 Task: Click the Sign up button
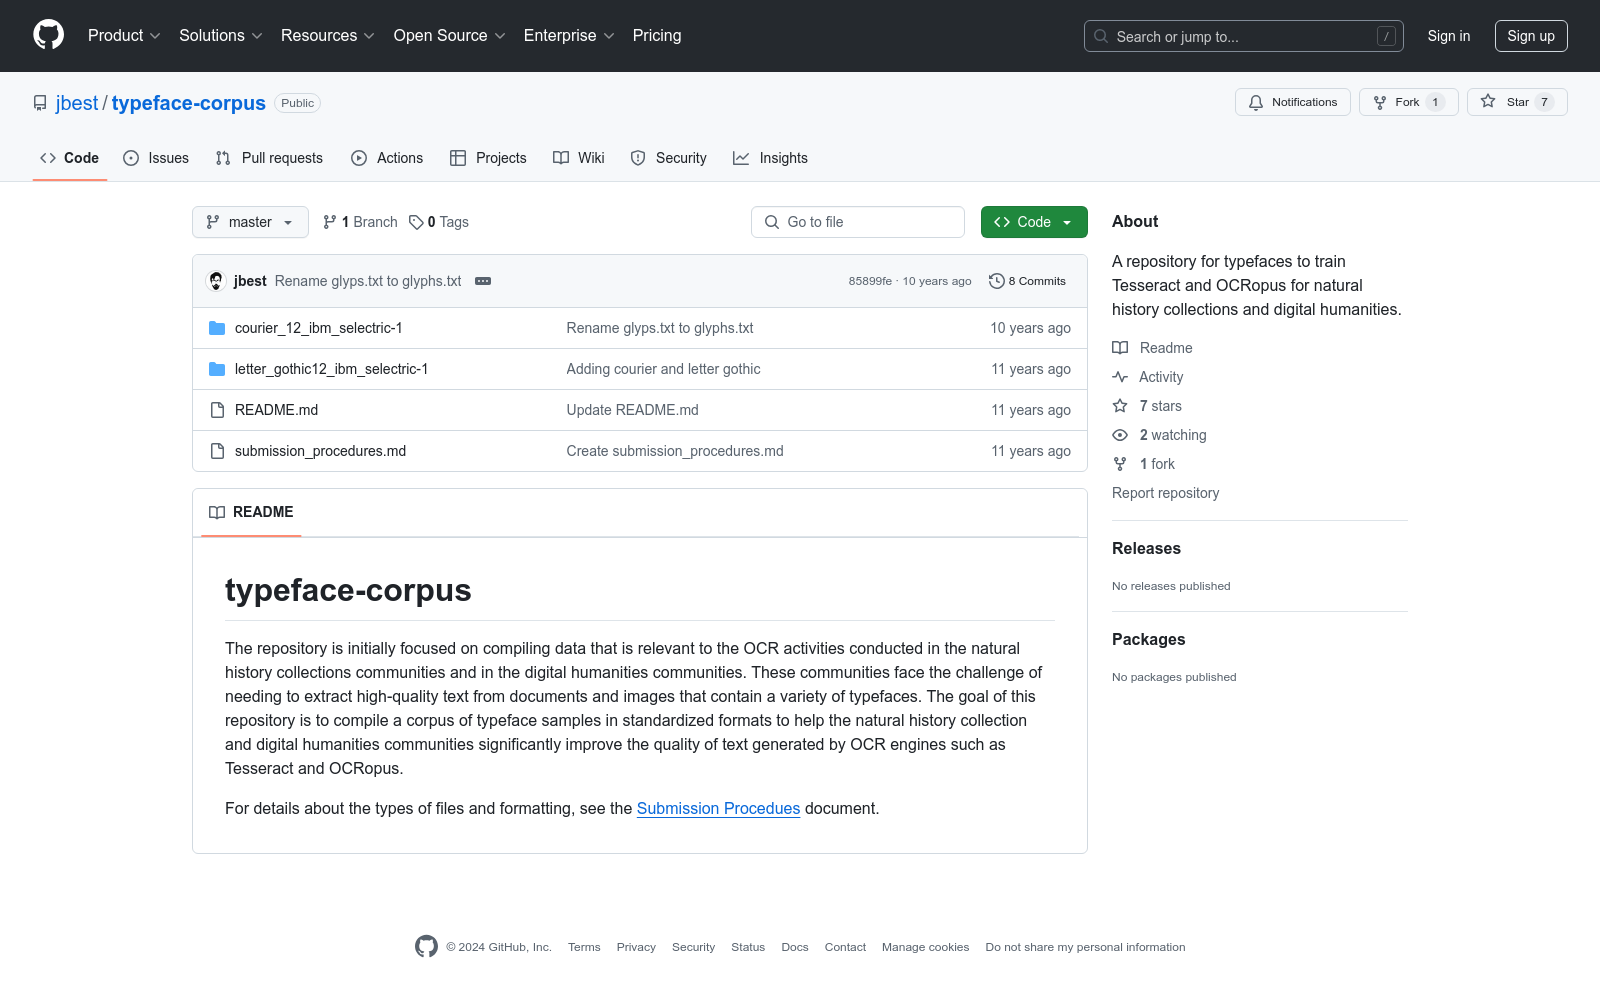point(1531,36)
